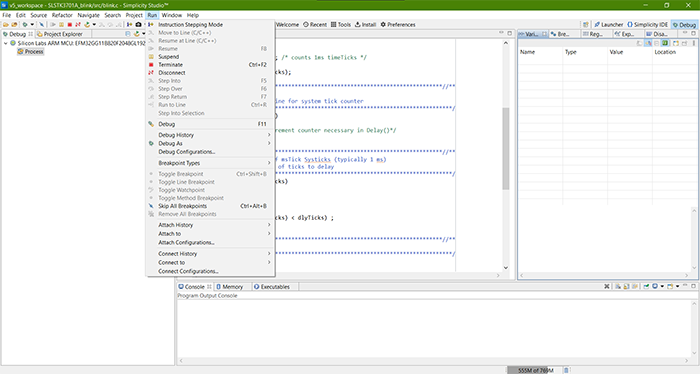
Task: Switch to the Executables tab
Action: (271, 287)
